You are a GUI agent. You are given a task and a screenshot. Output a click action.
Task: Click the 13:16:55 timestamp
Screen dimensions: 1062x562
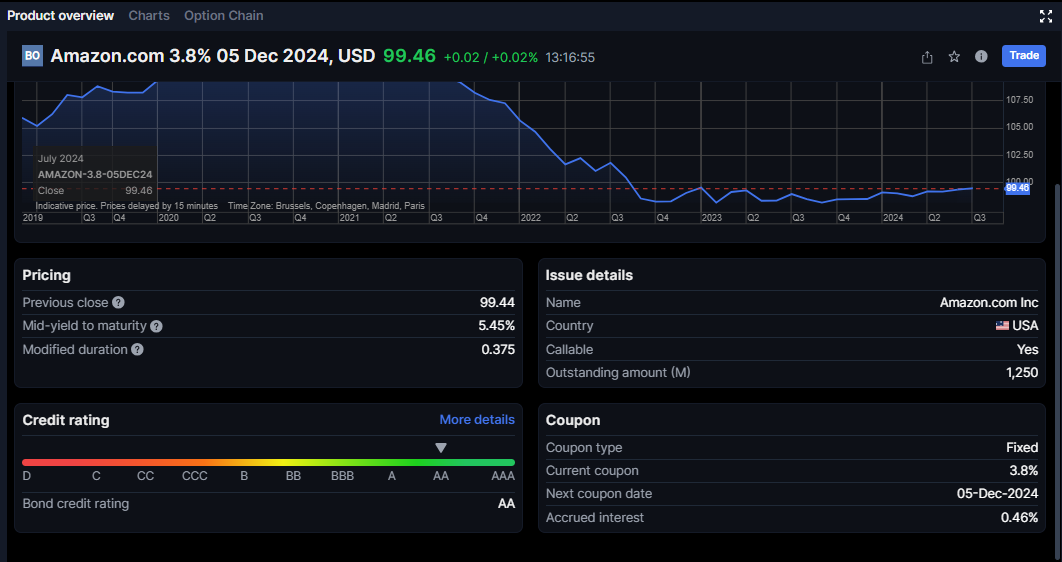pyautogui.click(x=570, y=58)
